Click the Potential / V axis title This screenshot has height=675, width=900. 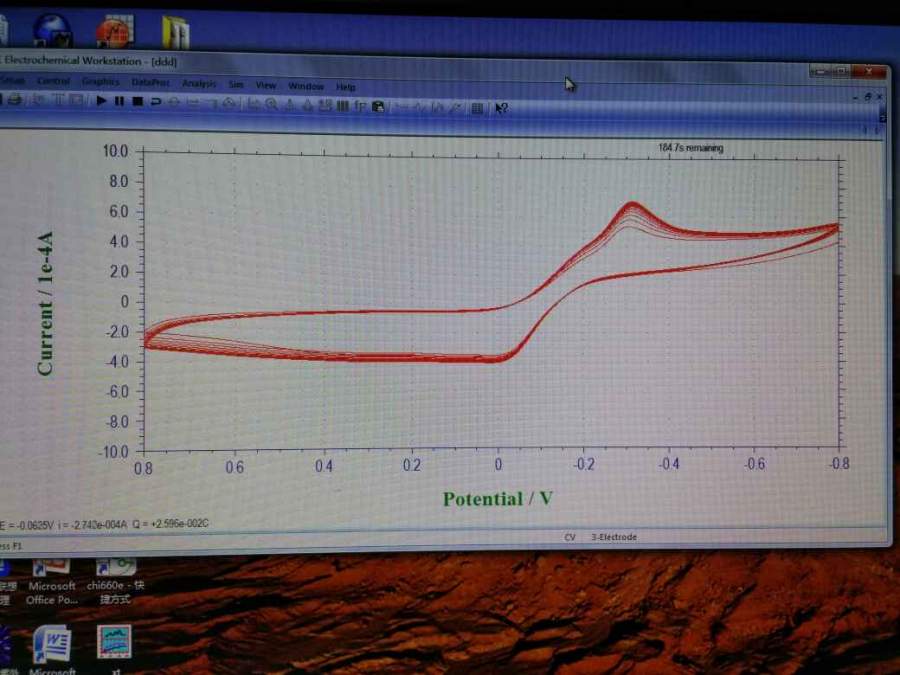tap(498, 499)
